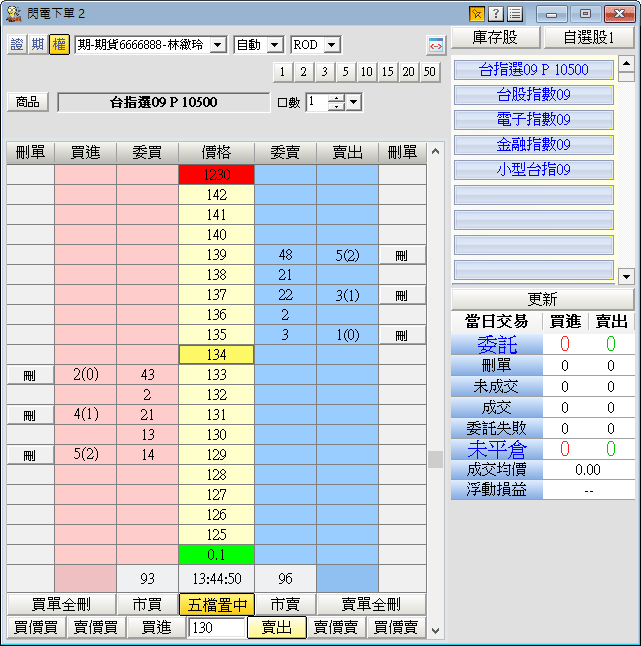The width and height of the screenshot is (641, 646).
Task: Switch to 自選股1 tab
Action: pos(589,38)
